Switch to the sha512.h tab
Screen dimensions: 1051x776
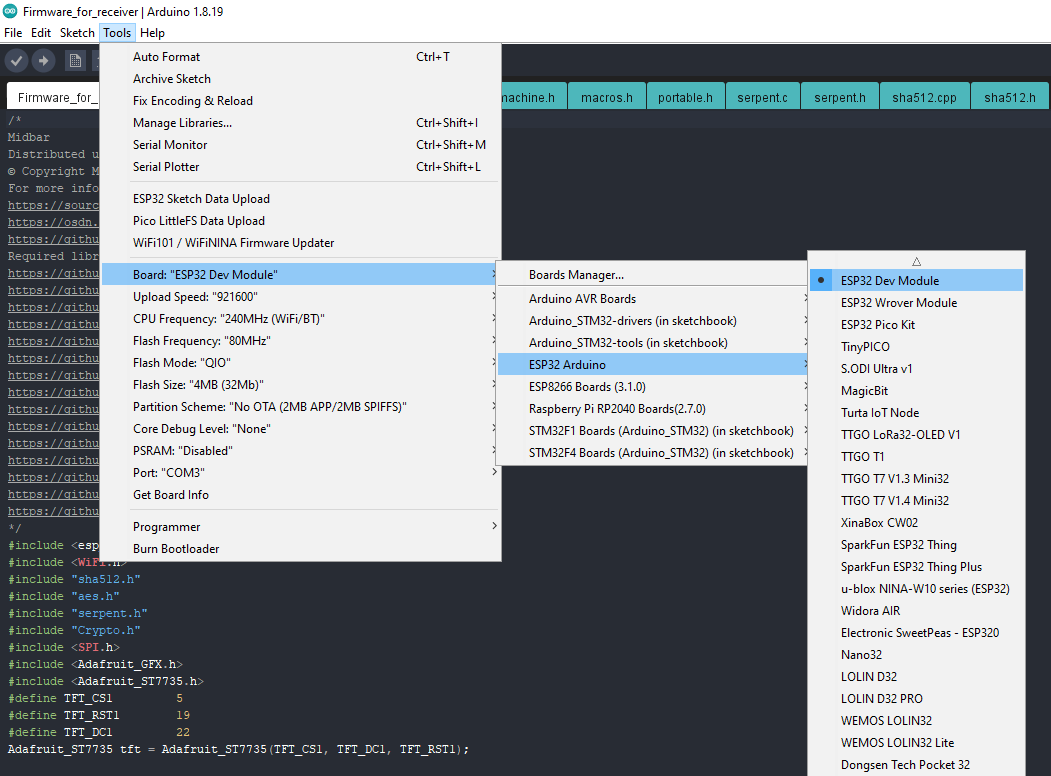(x=1009, y=98)
